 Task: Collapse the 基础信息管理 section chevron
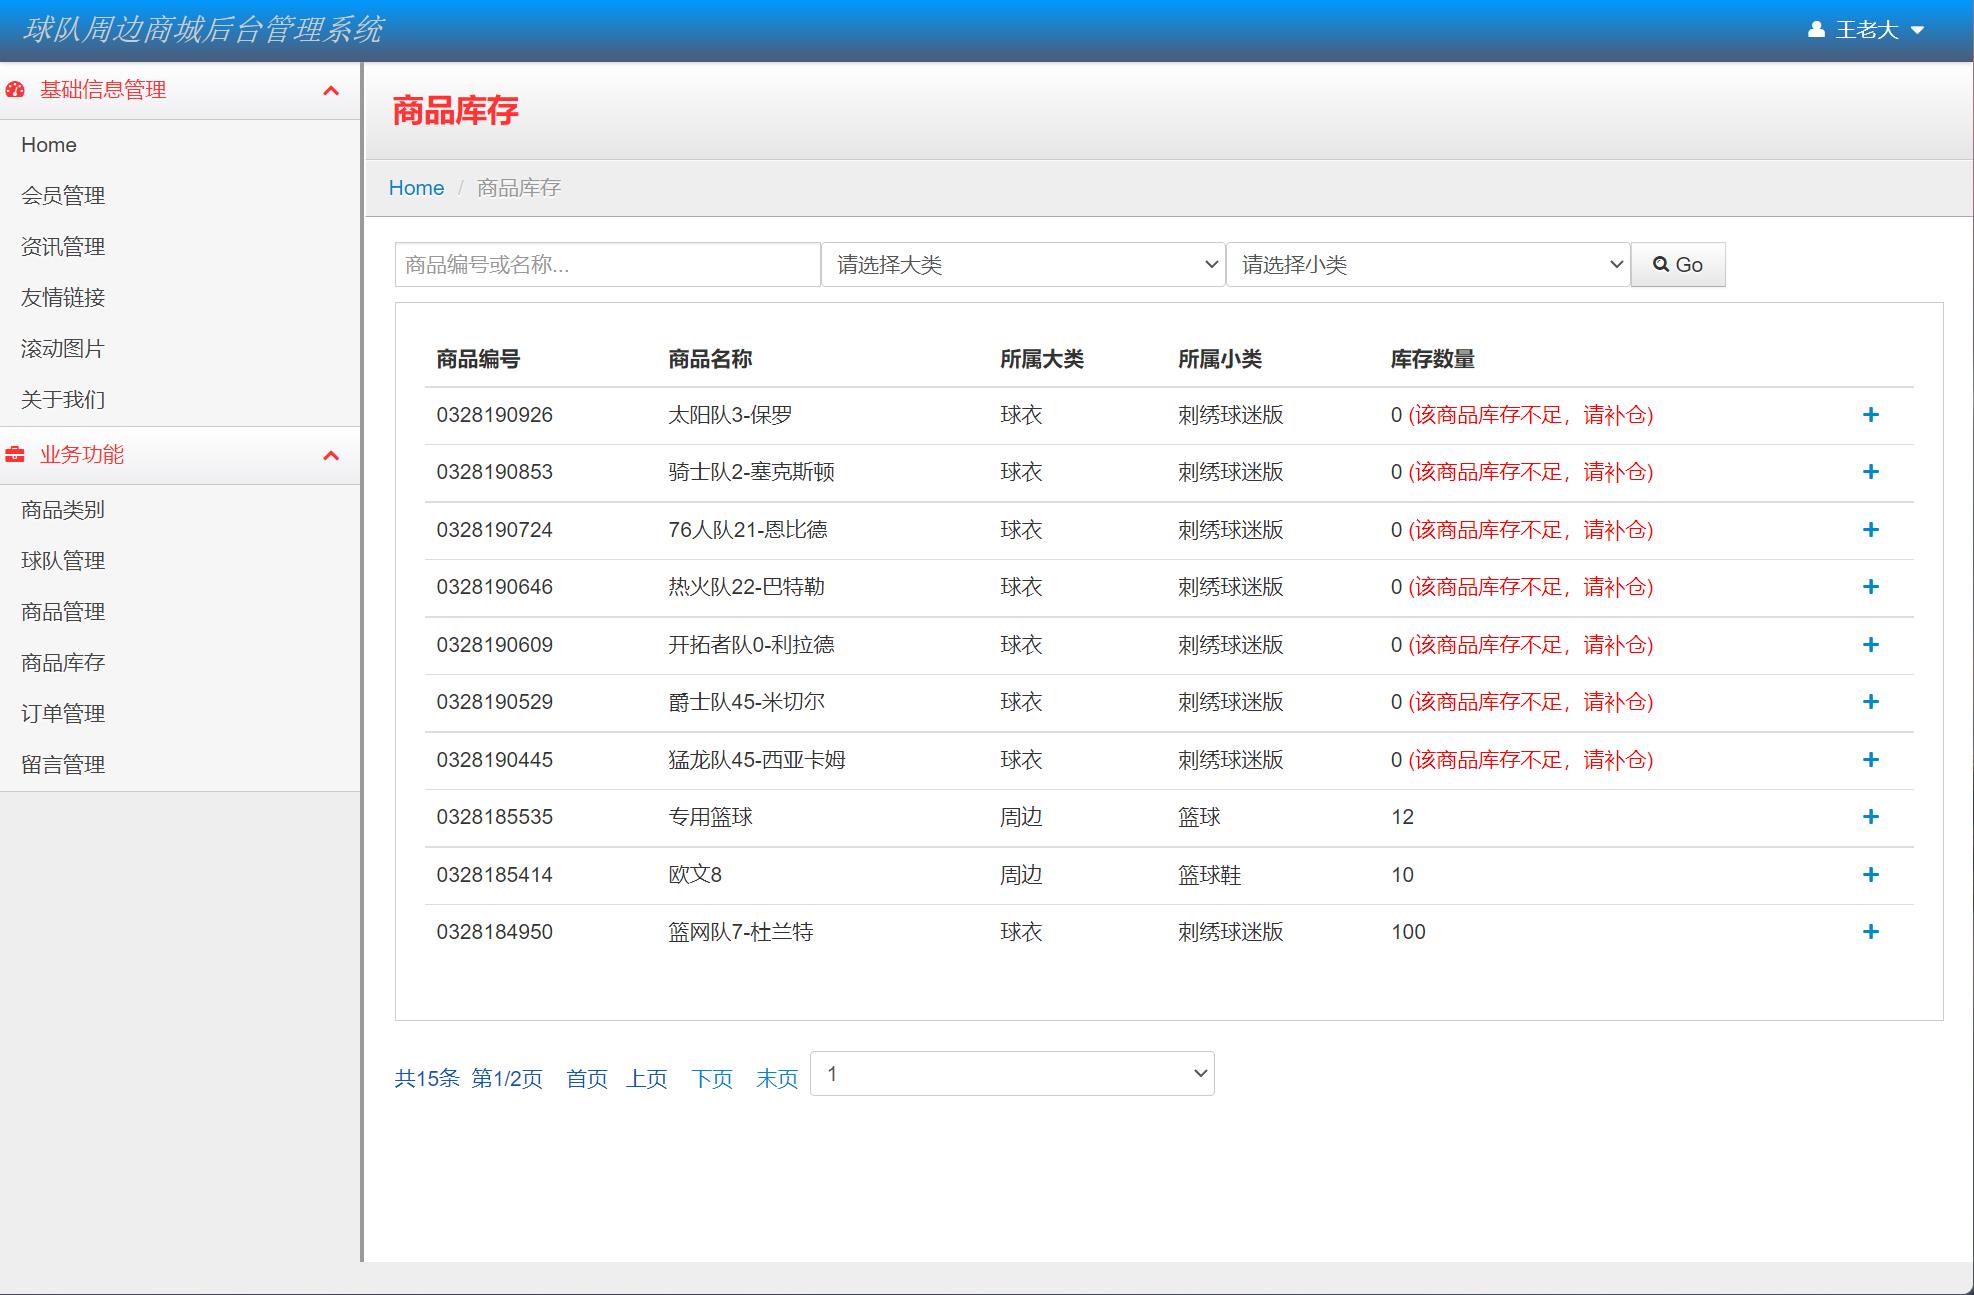(331, 91)
